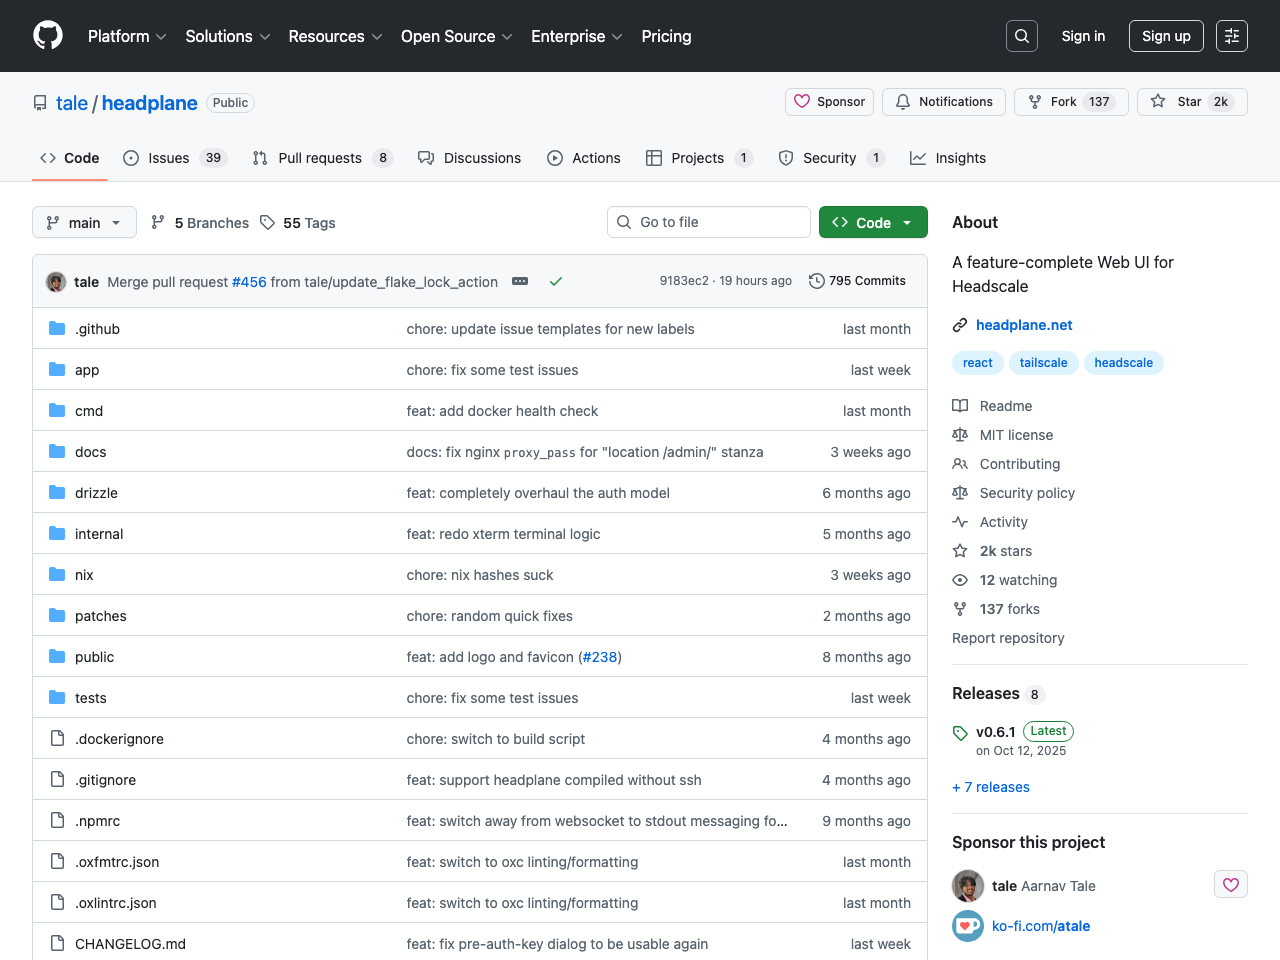Sponsor the project with the heart button

coord(829,101)
